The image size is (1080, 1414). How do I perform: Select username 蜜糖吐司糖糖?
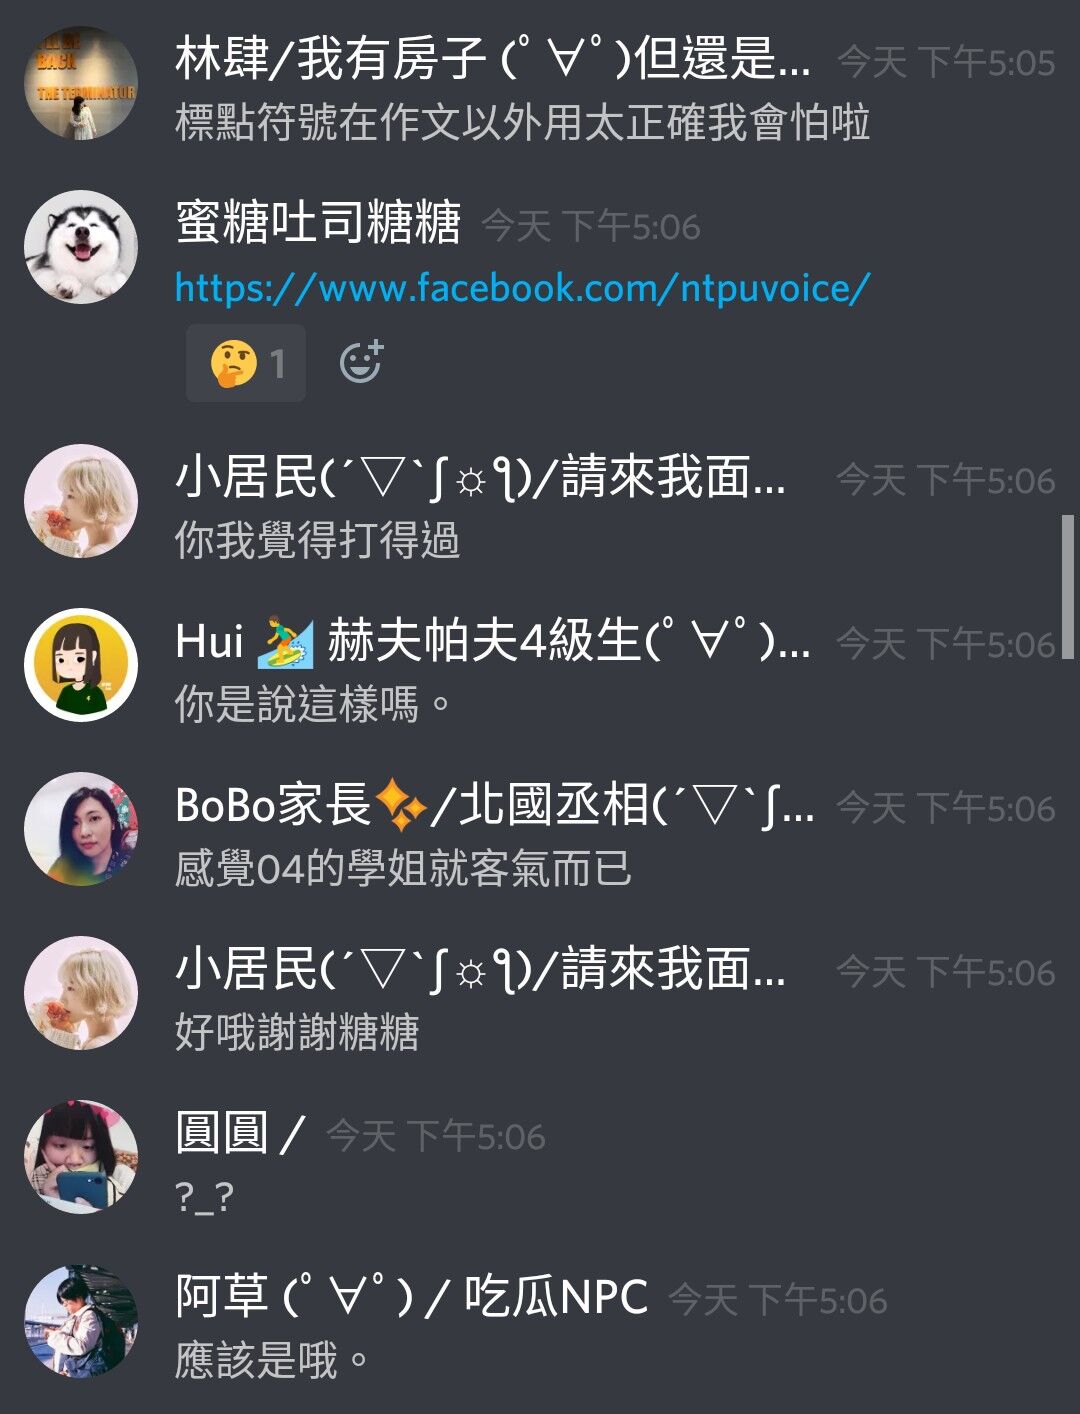318,222
